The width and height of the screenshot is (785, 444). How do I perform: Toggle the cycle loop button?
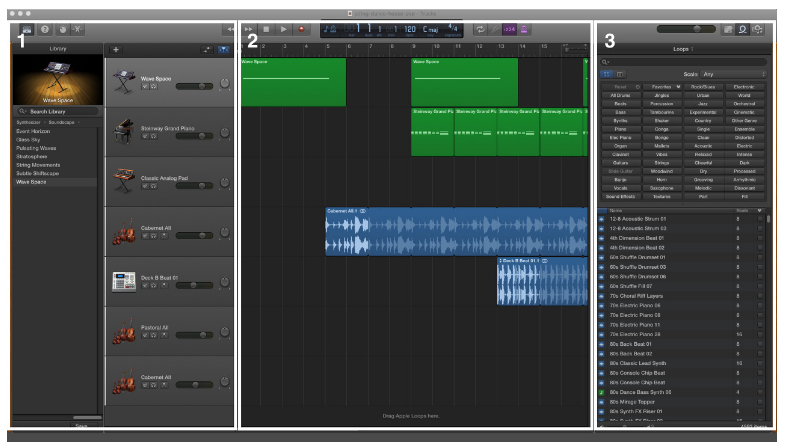click(x=480, y=30)
